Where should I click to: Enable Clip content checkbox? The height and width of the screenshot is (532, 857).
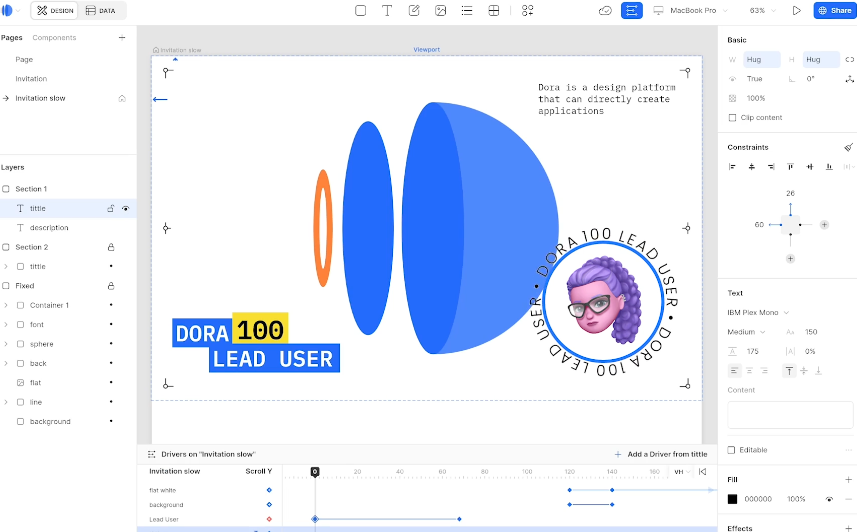coord(732,118)
